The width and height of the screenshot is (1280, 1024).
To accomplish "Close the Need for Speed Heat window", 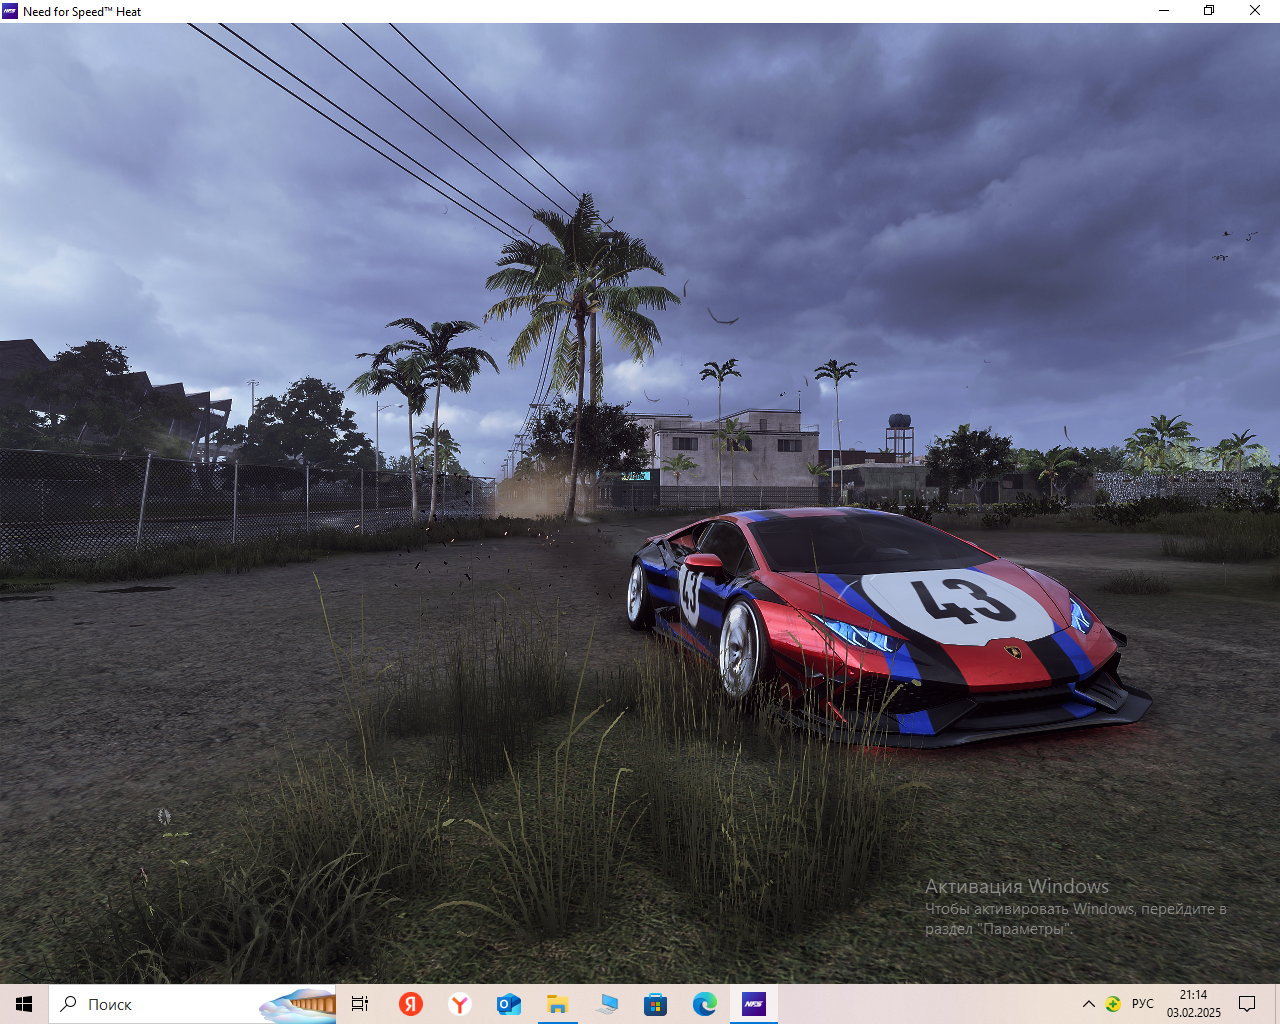I will coord(1255,11).
